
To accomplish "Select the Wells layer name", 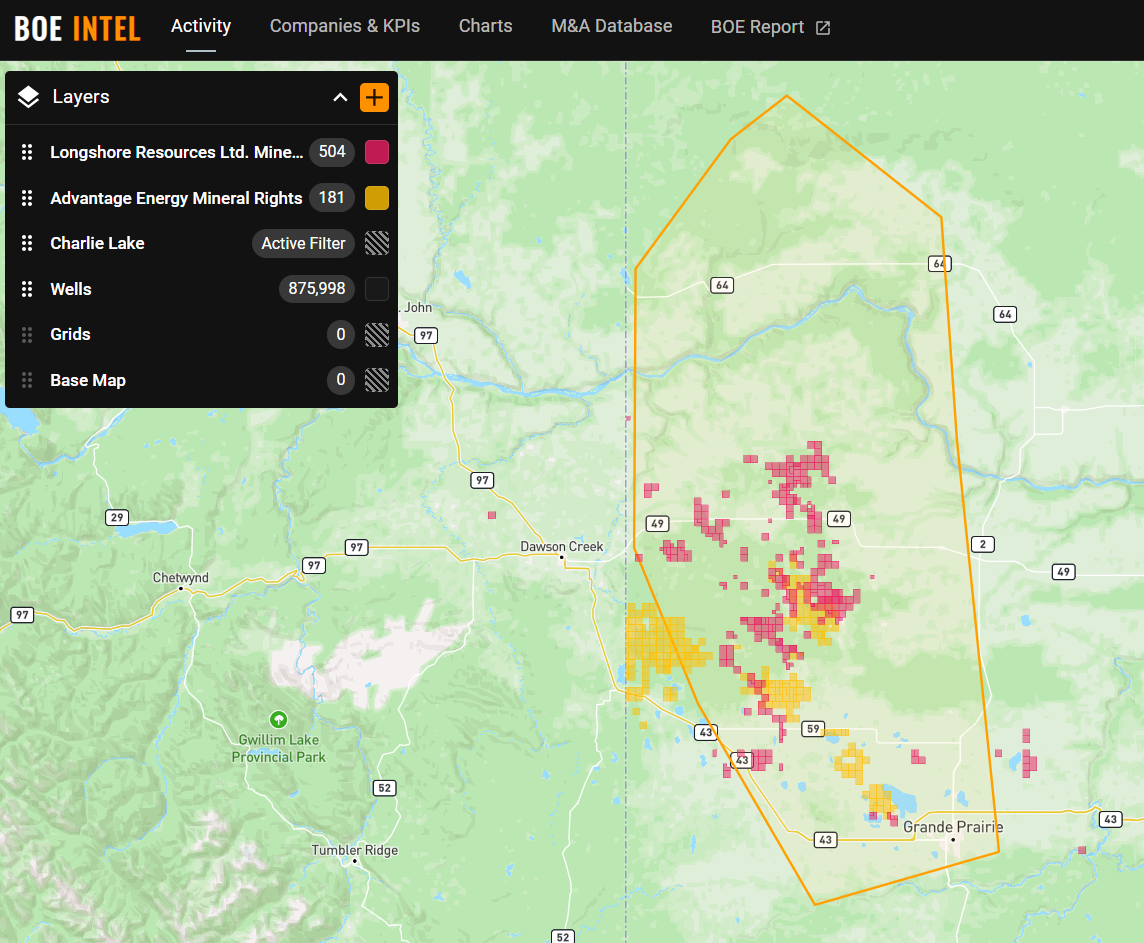I will [x=71, y=289].
